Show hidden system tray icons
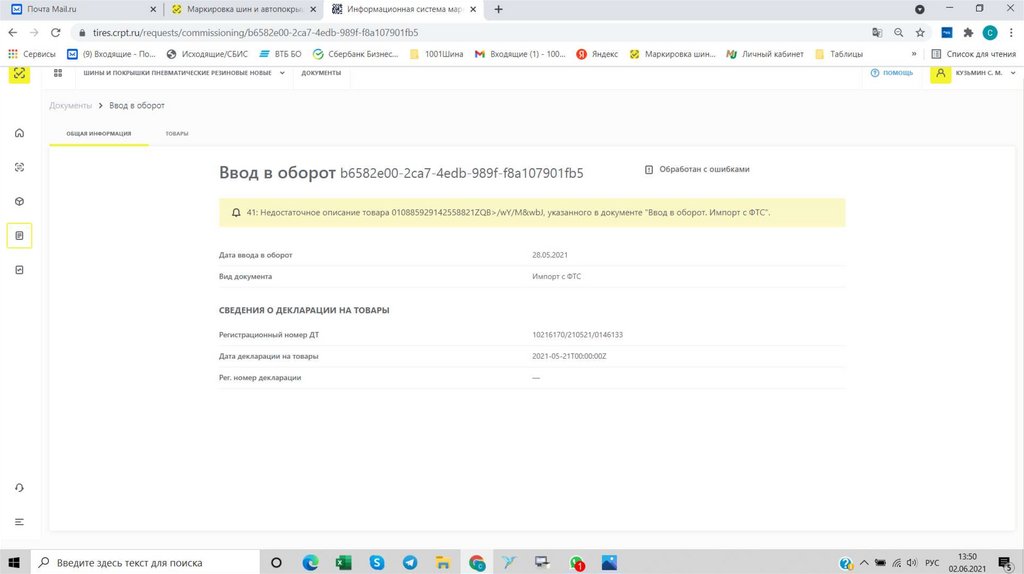The image size is (1024, 574). 864,562
